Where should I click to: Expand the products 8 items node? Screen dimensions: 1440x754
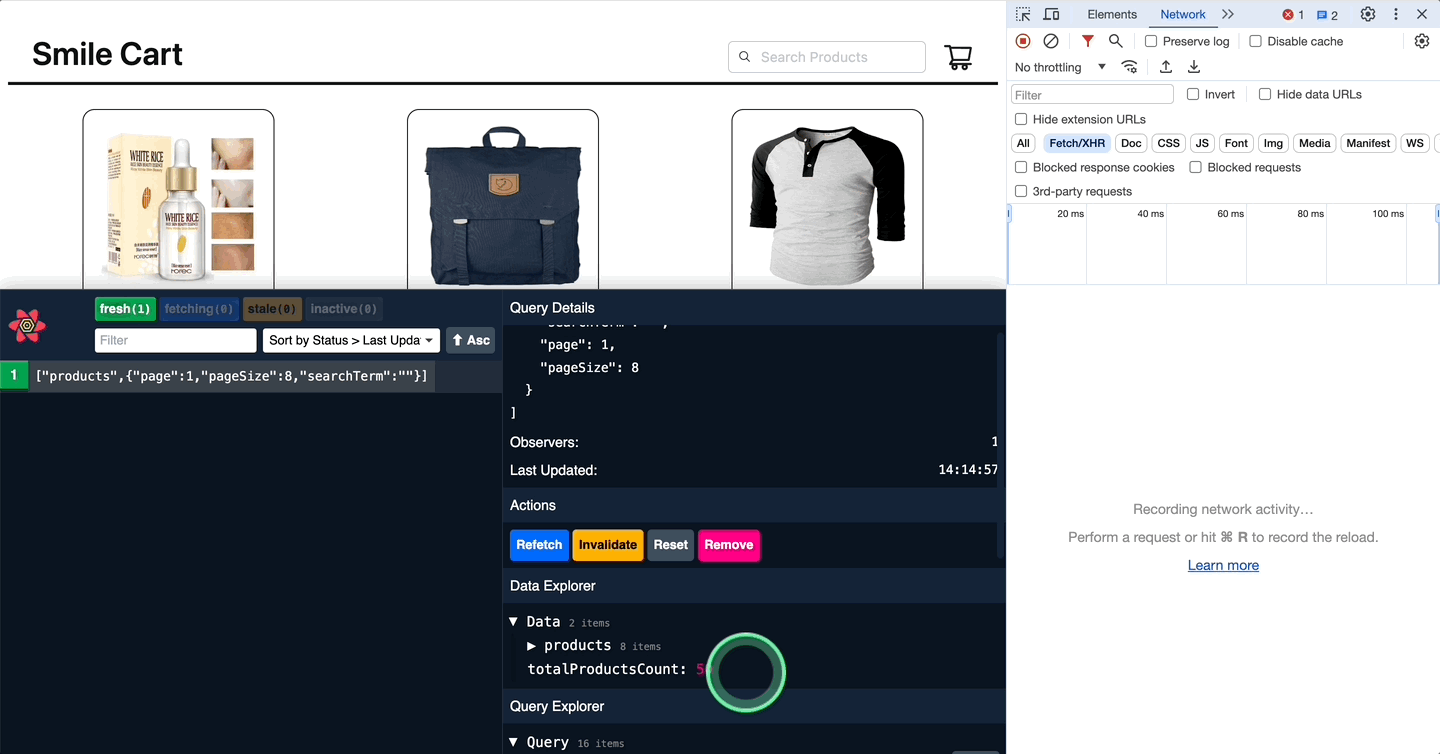pyautogui.click(x=532, y=646)
